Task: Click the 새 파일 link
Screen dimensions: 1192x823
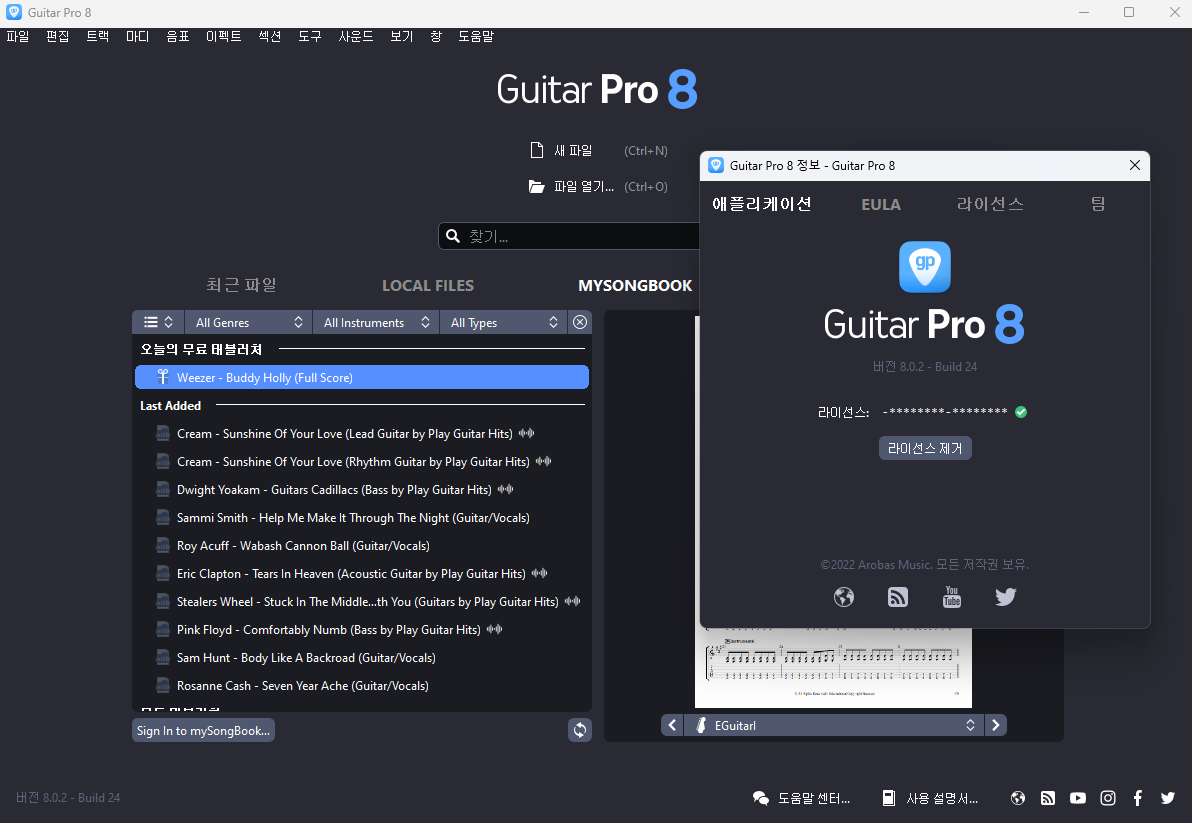Action: coord(573,150)
